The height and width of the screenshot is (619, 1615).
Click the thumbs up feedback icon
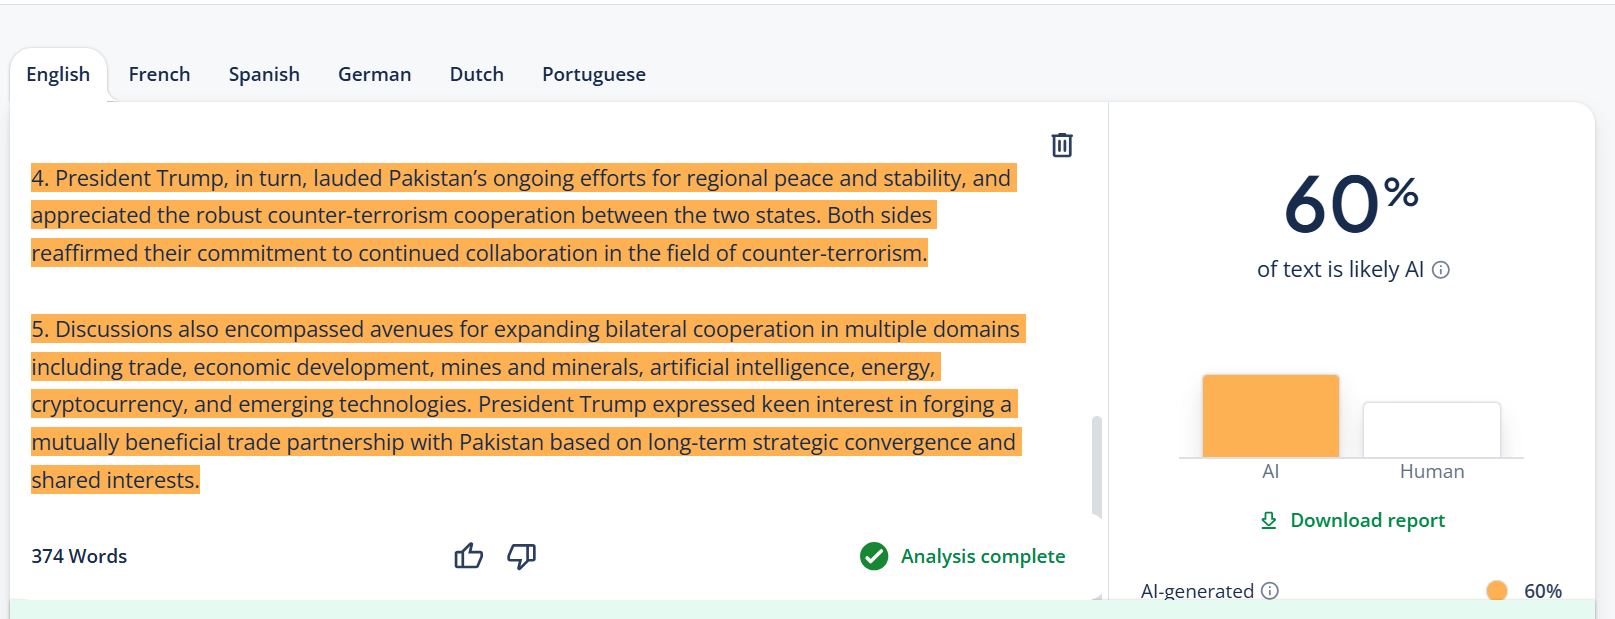[x=468, y=556]
